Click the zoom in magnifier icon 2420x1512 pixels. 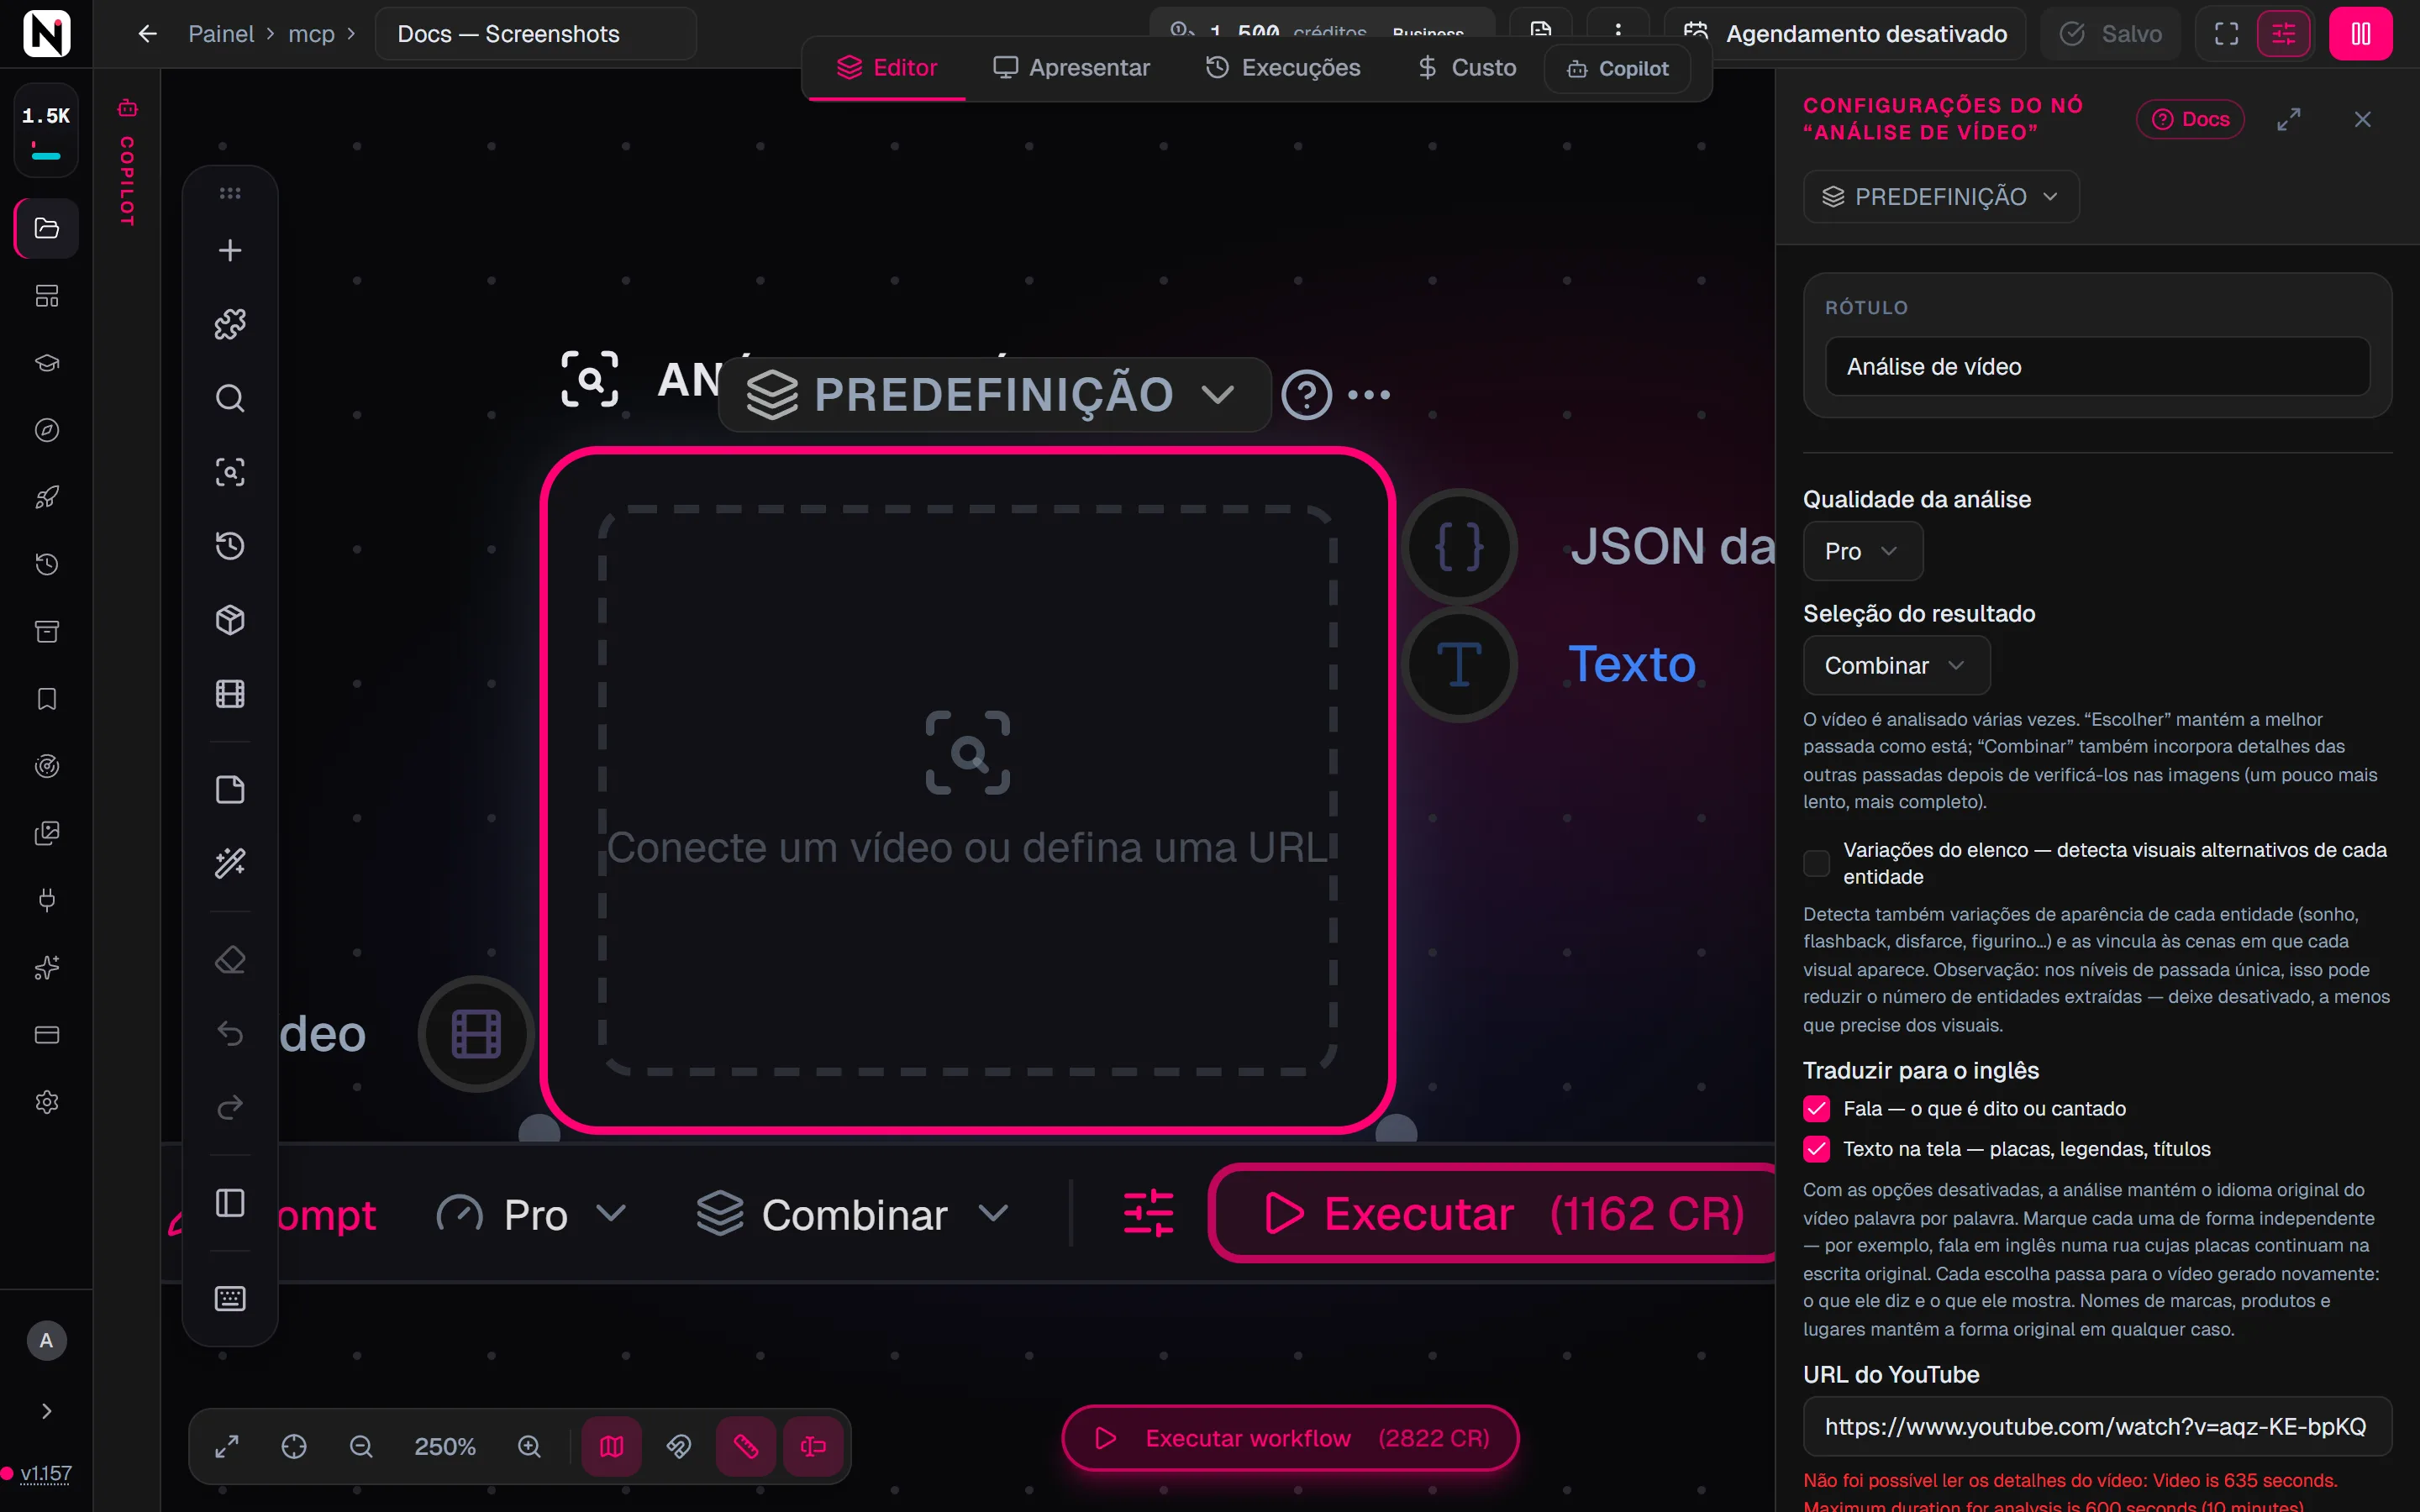click(529, 1446)
